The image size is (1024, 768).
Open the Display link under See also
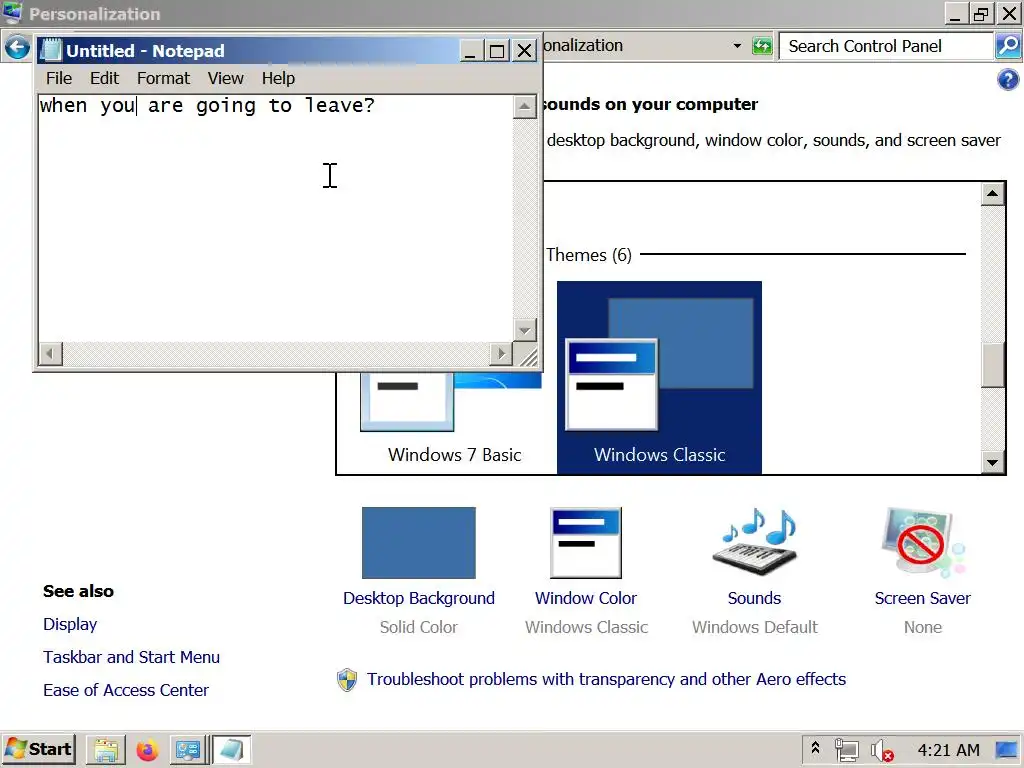point(70,624)
